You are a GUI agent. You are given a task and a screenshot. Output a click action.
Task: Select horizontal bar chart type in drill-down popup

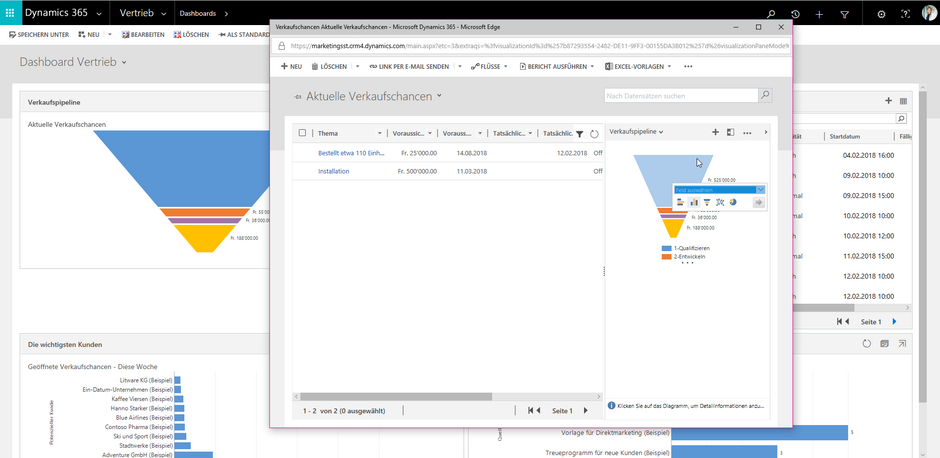[x=681, y=202]
